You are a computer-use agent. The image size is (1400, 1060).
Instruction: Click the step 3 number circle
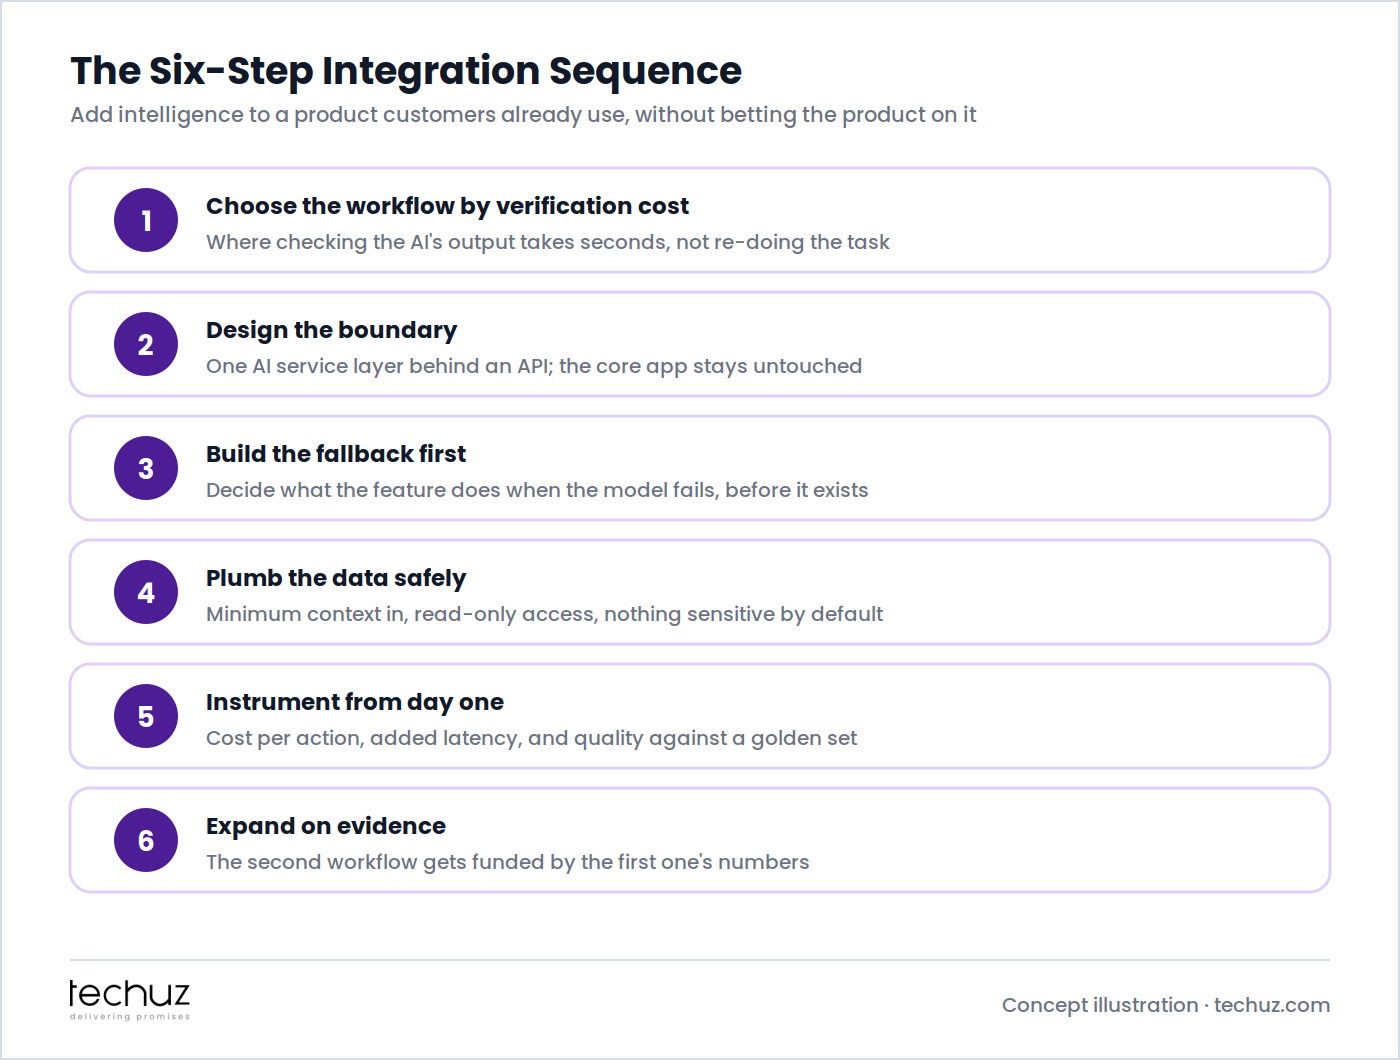click(146, 468)
